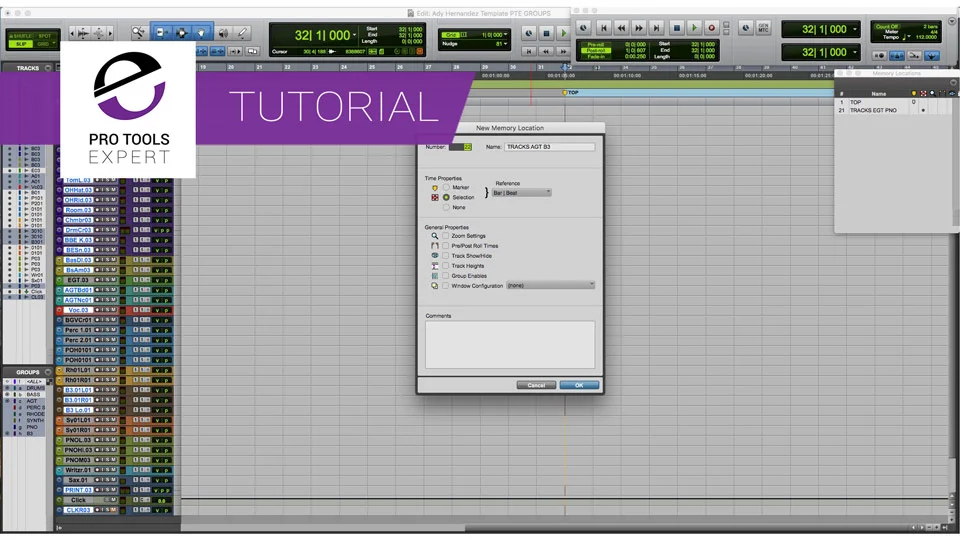Open the Nudge value dropdown

(506, 43)
